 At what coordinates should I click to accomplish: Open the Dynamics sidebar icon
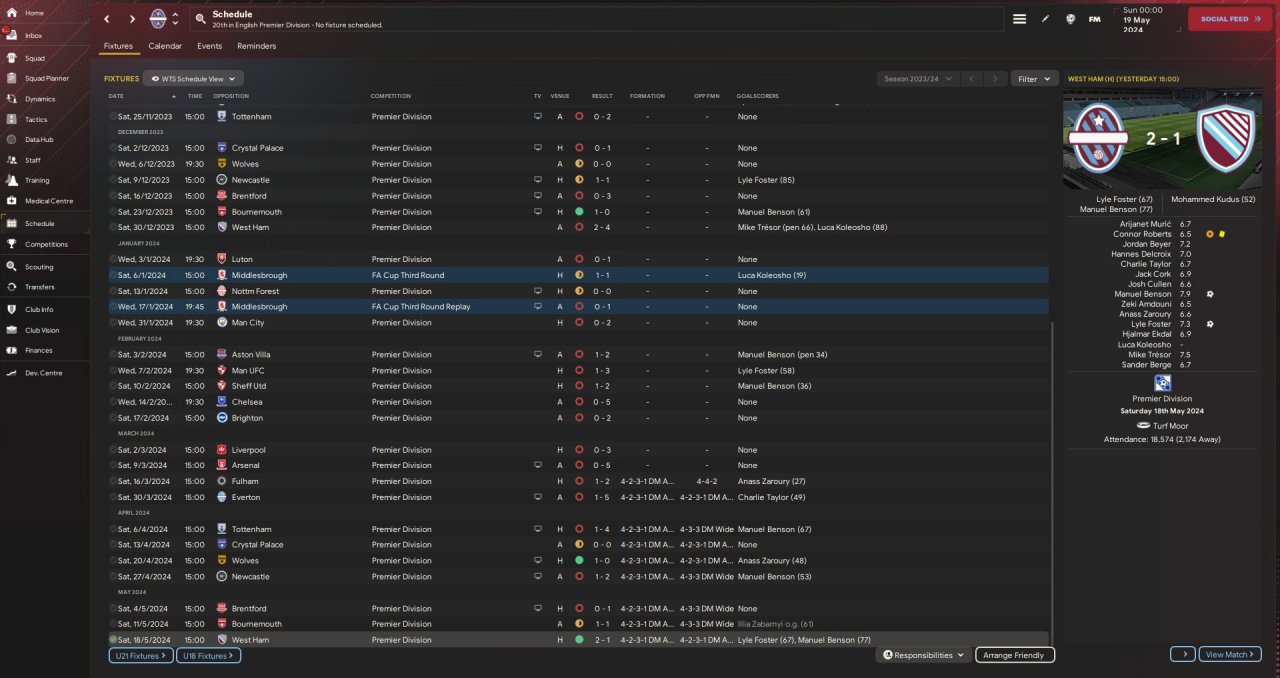12,99
